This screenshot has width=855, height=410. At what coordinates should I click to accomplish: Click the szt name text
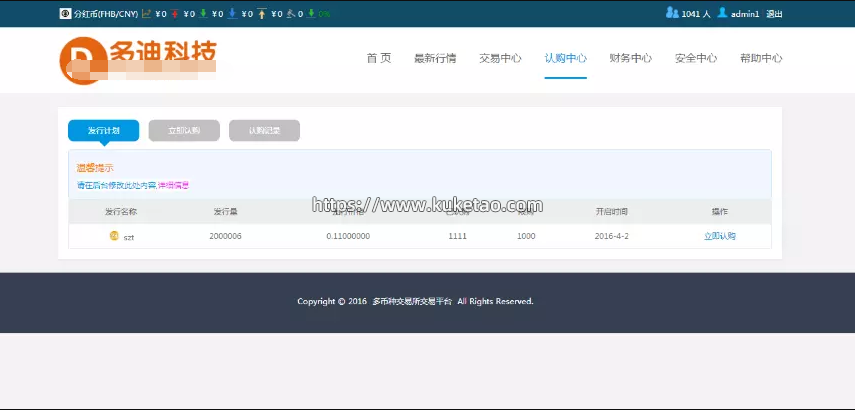click(129, 237)
